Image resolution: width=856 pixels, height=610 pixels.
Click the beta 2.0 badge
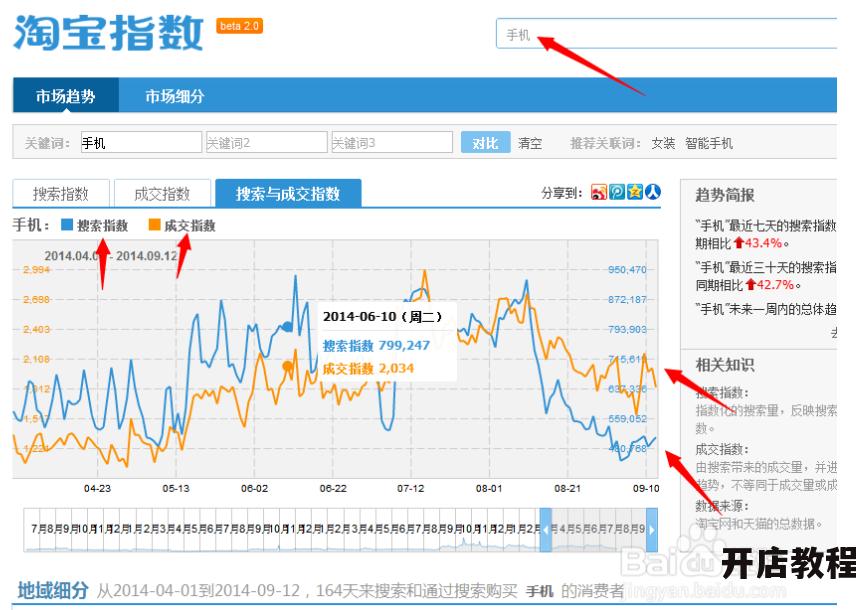pyautogui.click(x=240, y=26)
